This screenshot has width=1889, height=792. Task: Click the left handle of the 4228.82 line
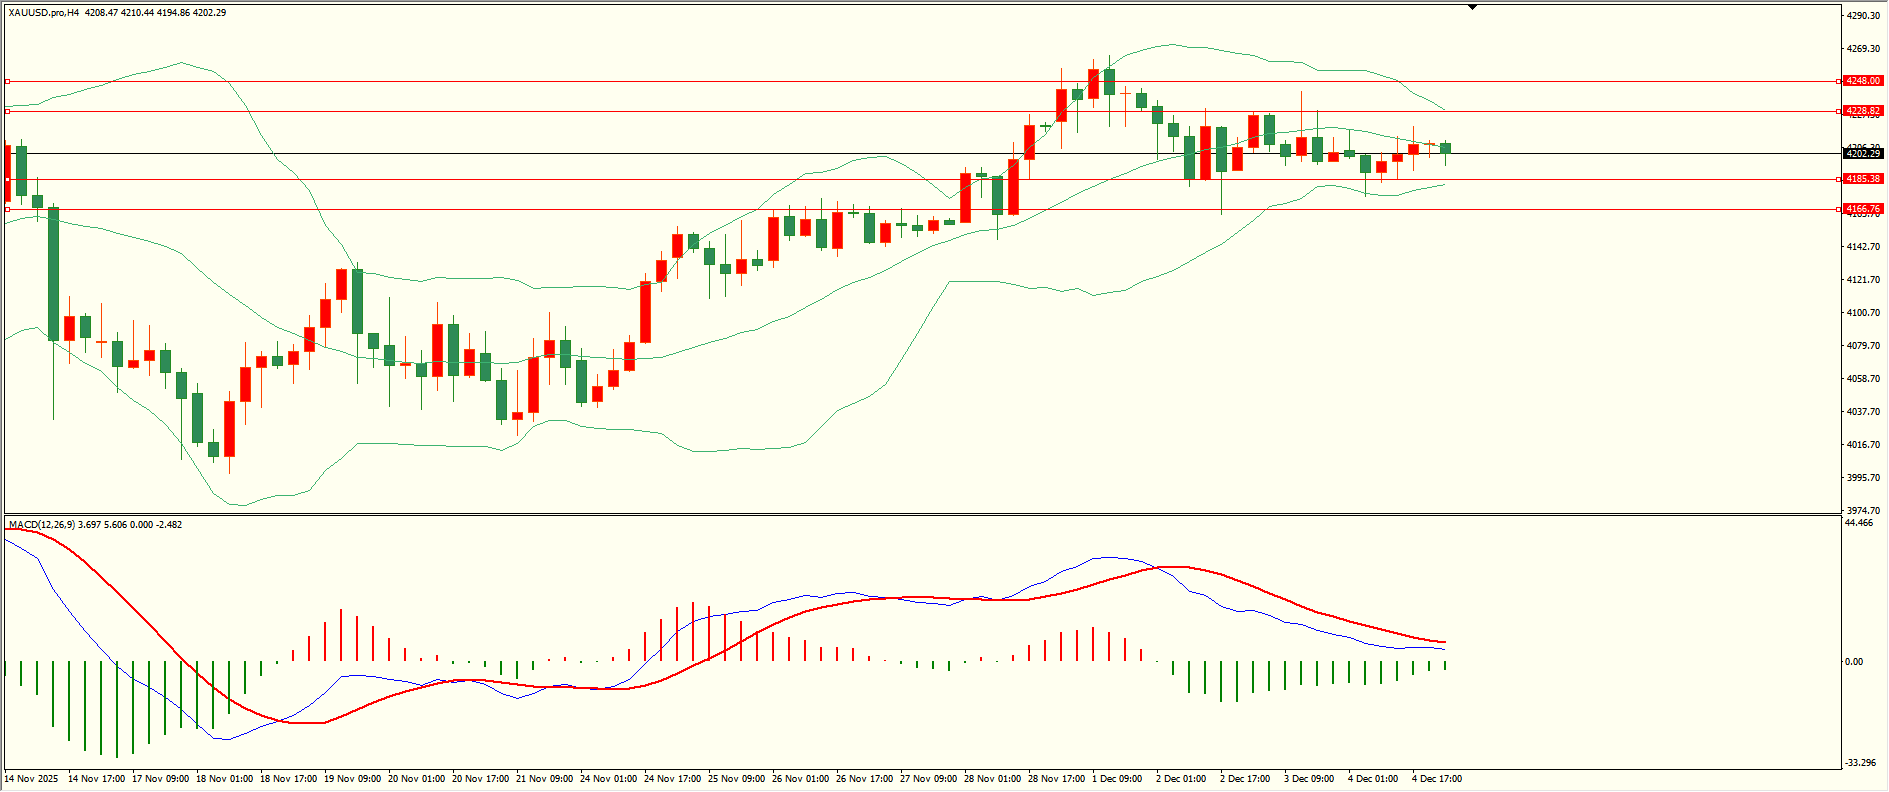[8, 111]
